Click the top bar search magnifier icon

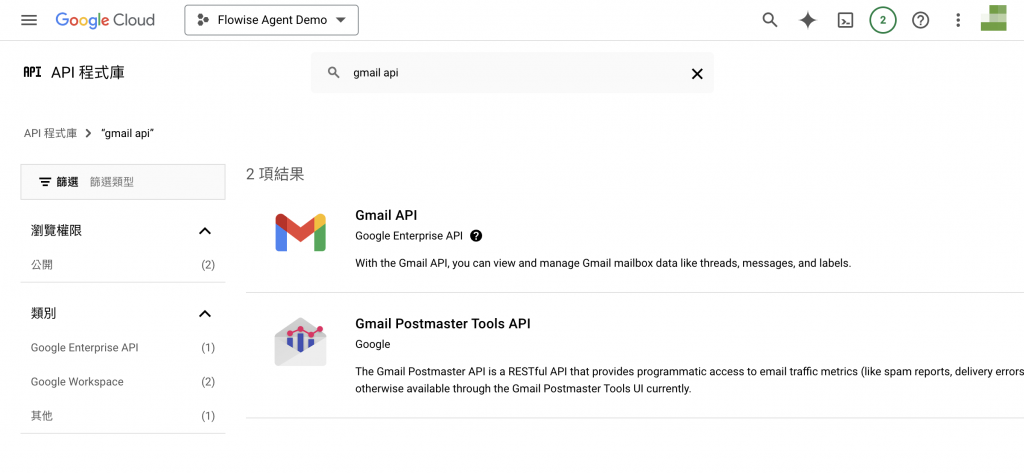[770, 20]
